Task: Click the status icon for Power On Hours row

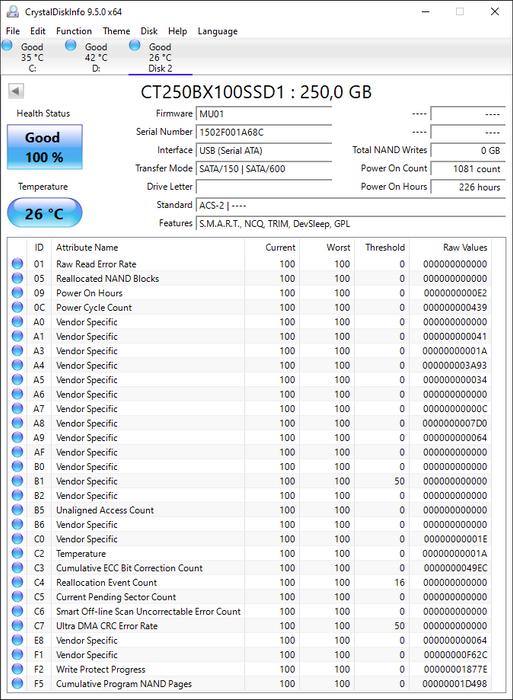Action: pos(17,293)
